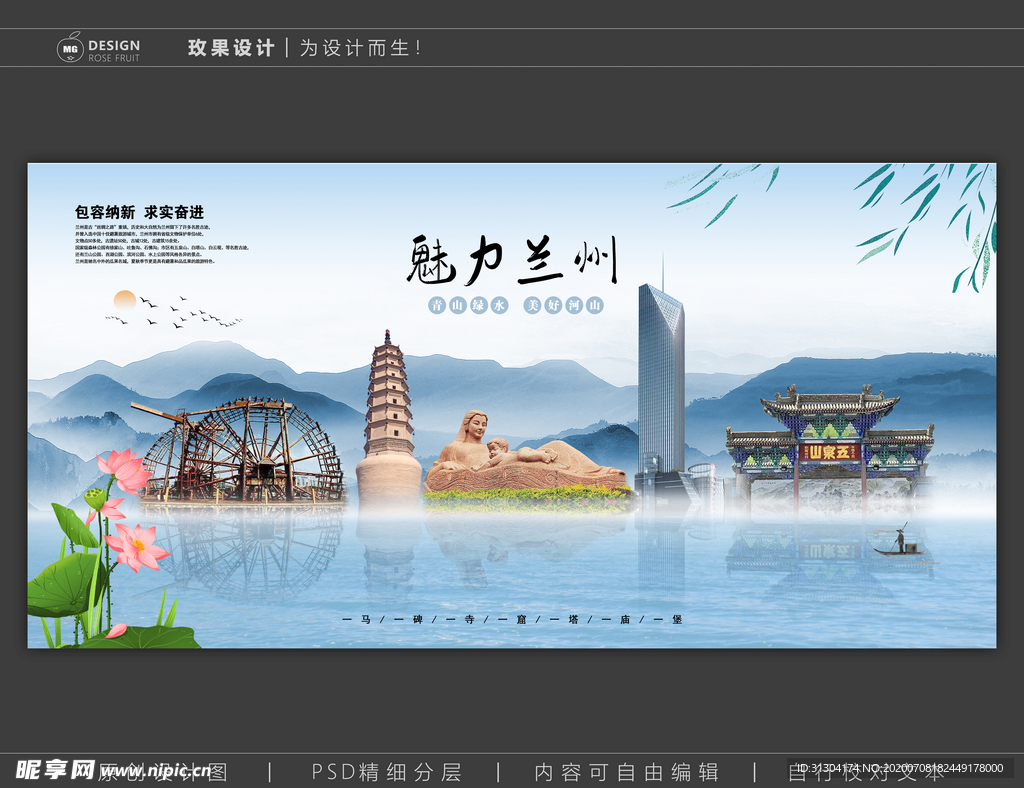Screen dimensions: 1024x788
Task: Click the fisherman on the boat
Action: point(898,542)
